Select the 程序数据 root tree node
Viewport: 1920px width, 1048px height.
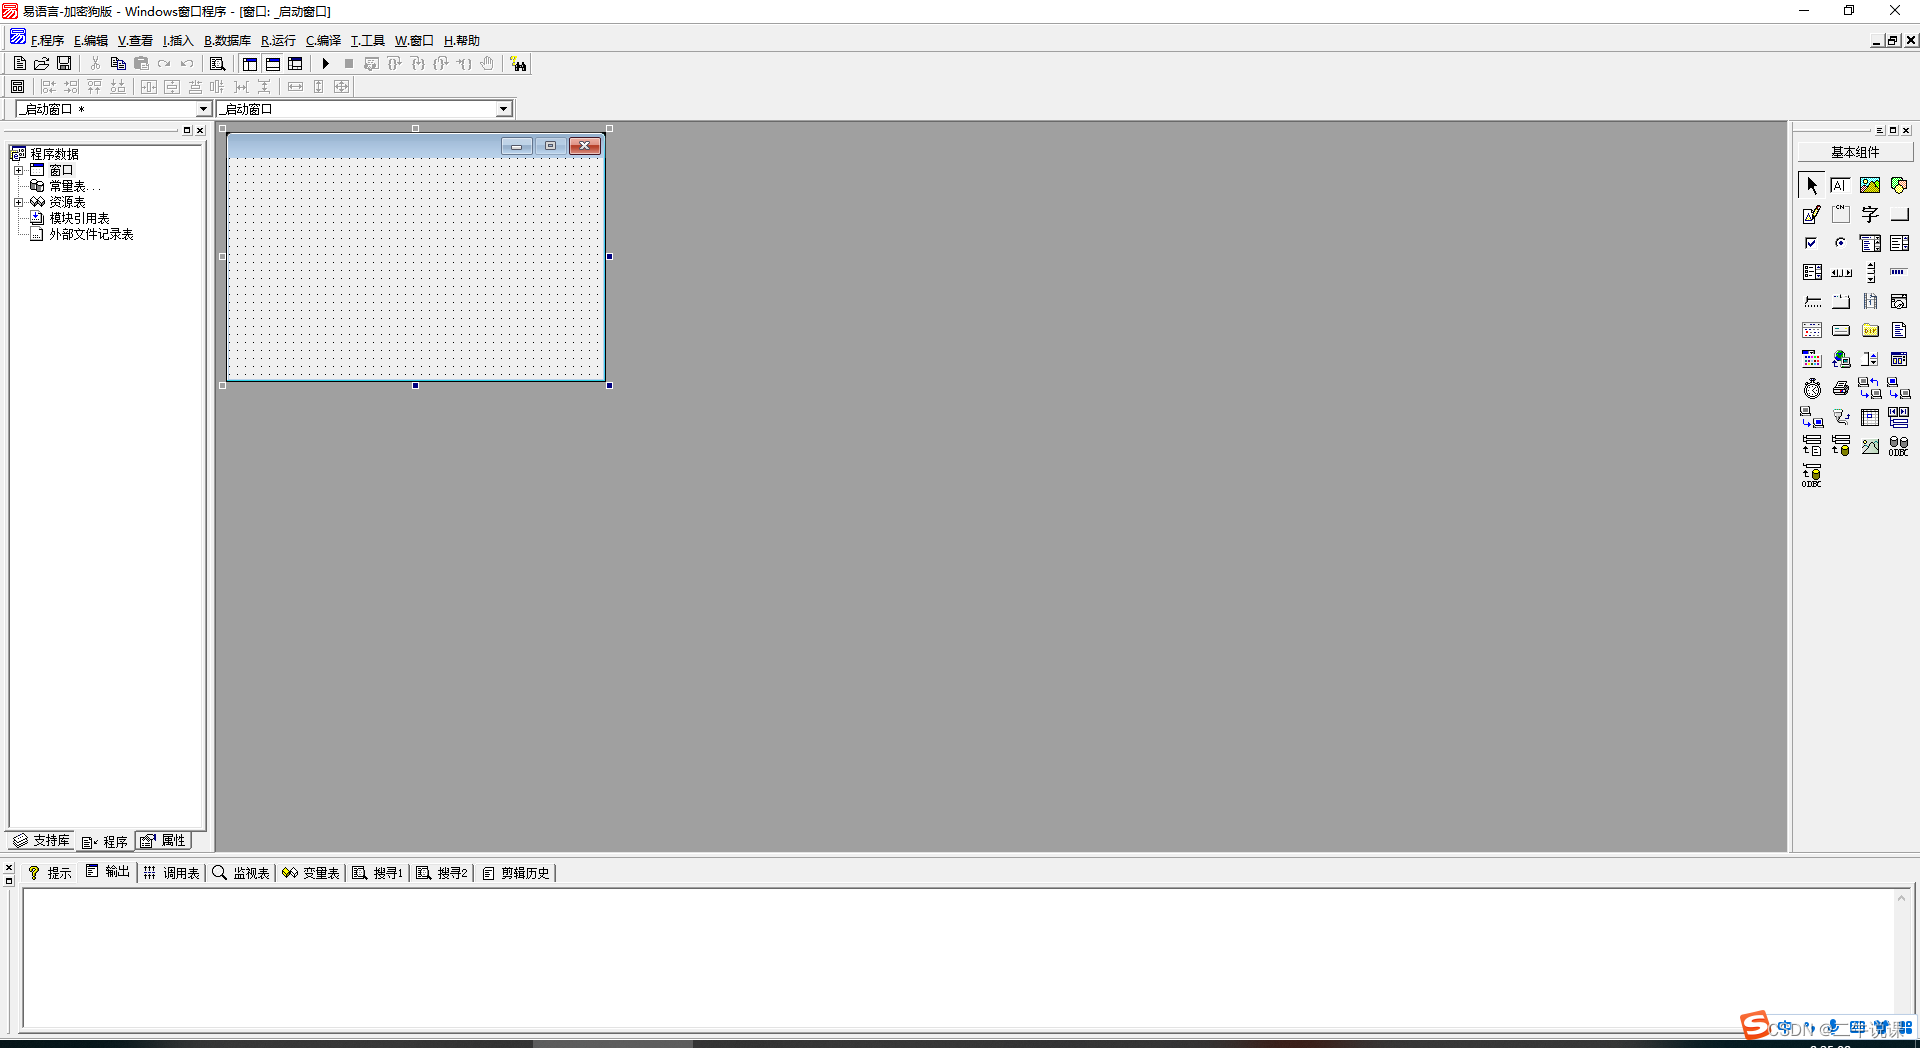pyautogui.click(x=54, y=154)
